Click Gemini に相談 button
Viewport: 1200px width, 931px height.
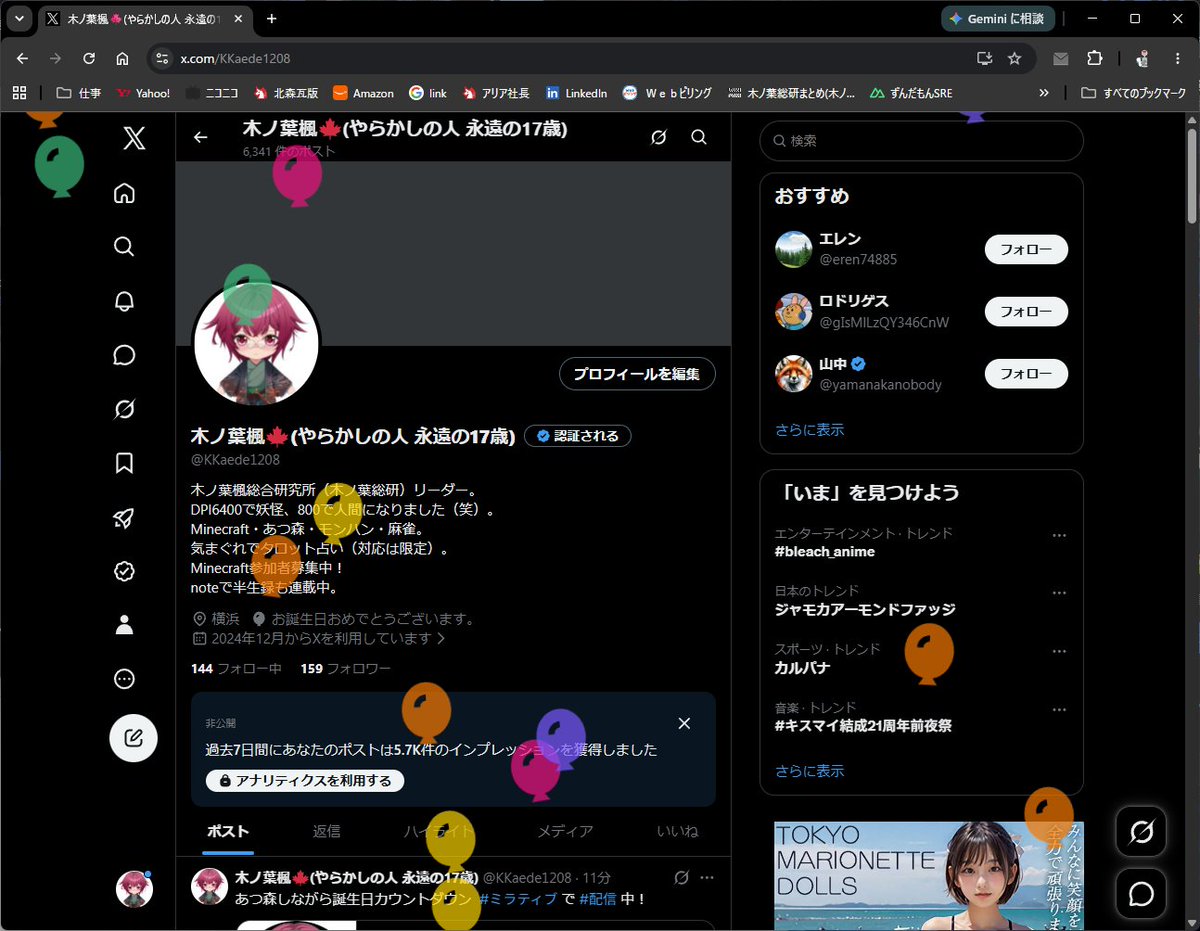click(998, 19)
